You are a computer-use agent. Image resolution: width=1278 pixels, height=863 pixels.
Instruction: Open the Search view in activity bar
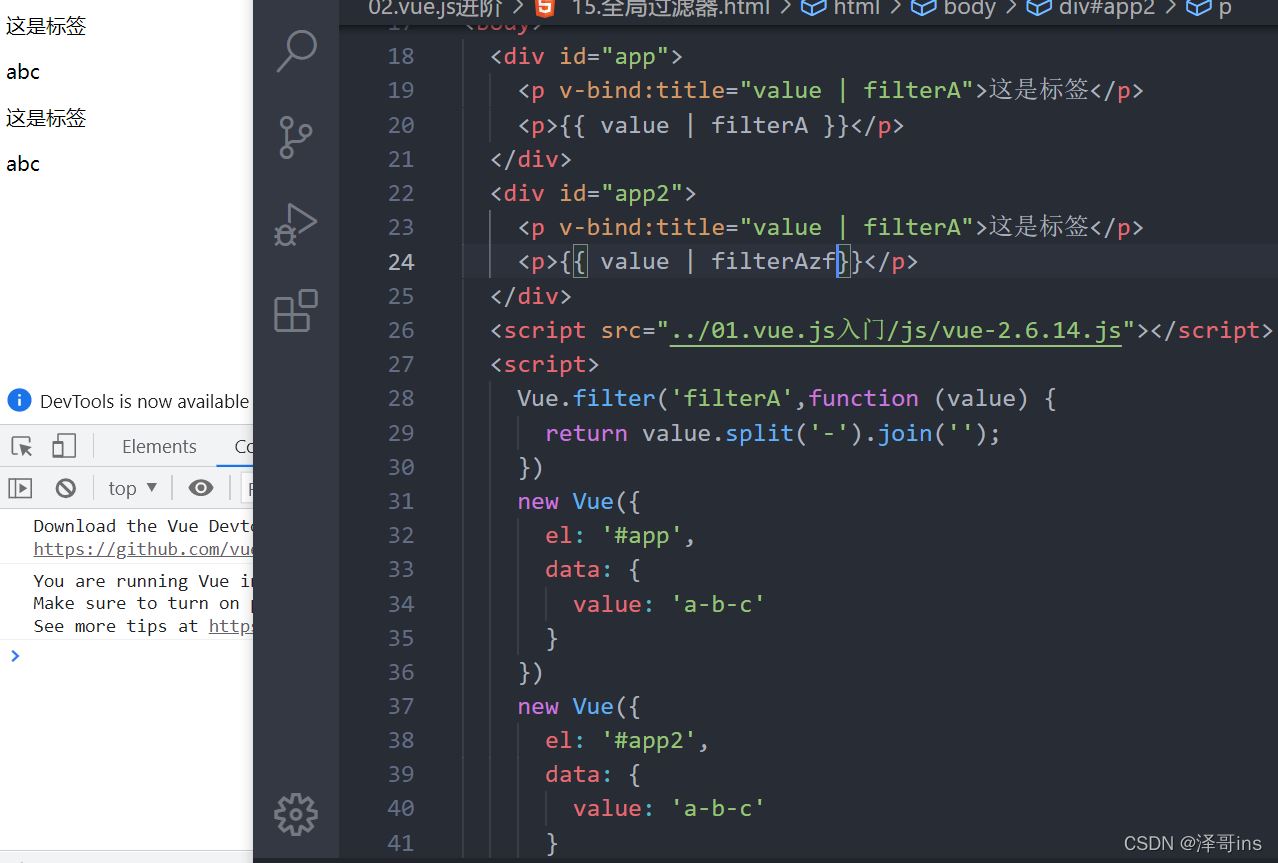pos(296,51)
